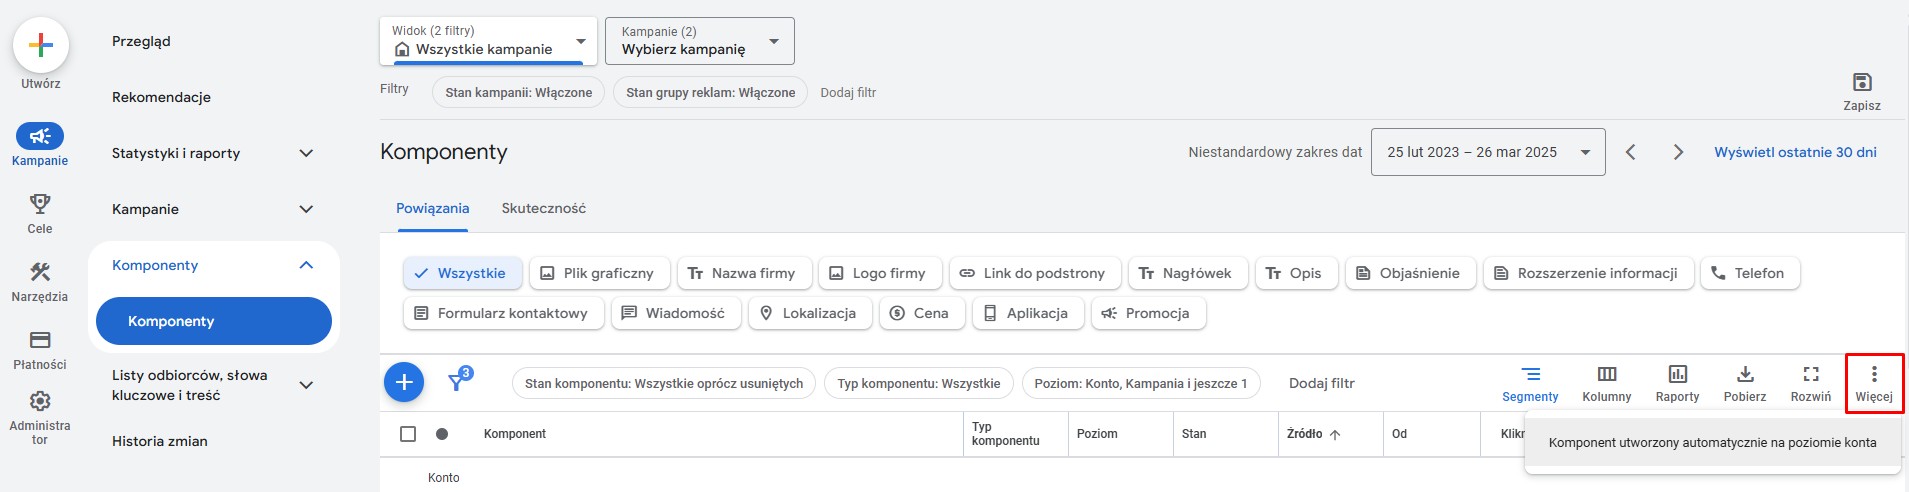Click the top Dodaj filtr field
The width and height of the screenshot is (1909, 492).
coord(848,92)
